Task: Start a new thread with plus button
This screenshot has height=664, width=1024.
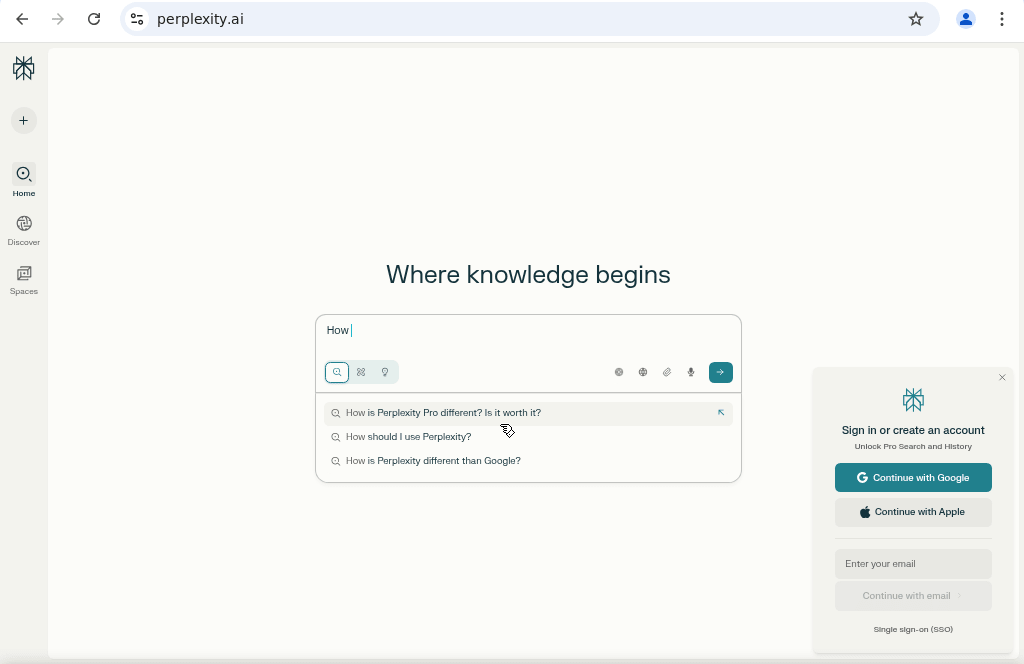Action: [x=24, y=121]
